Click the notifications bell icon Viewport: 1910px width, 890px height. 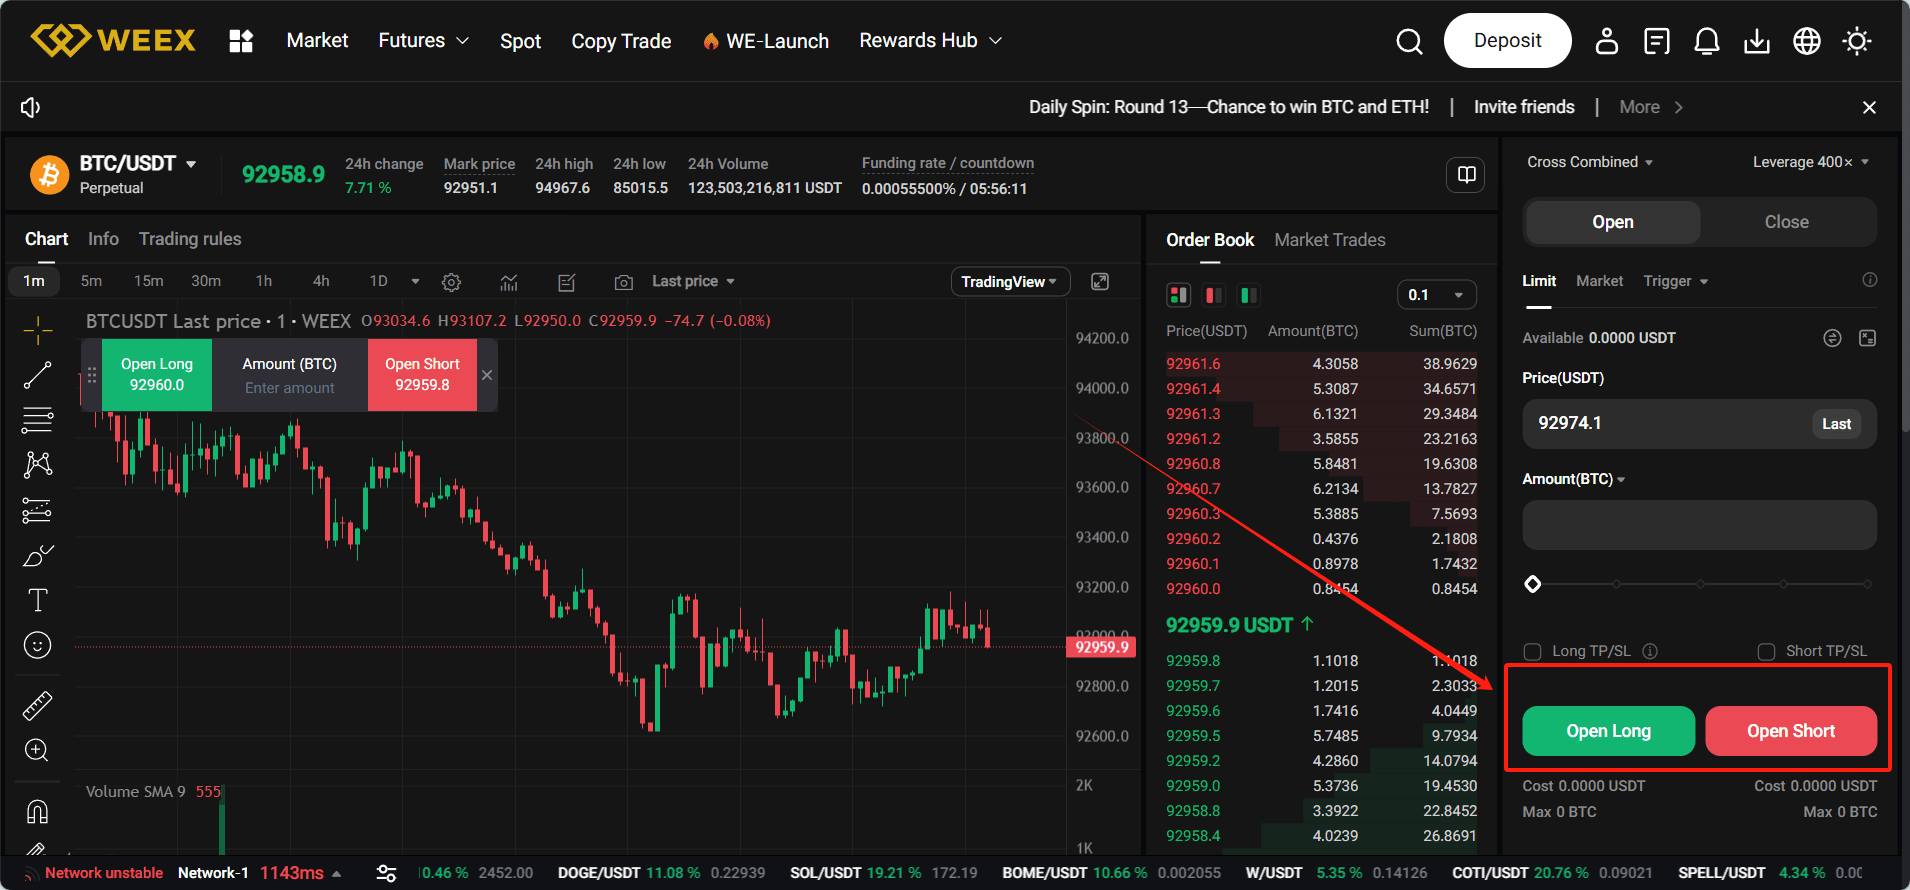[1707, 41]
